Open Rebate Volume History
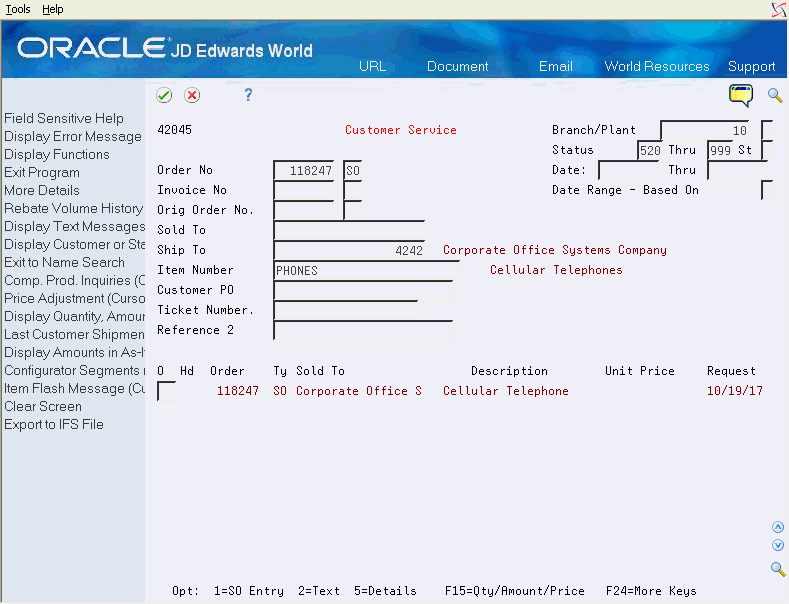Screen dimensions: 789x604 click(73, 208)
